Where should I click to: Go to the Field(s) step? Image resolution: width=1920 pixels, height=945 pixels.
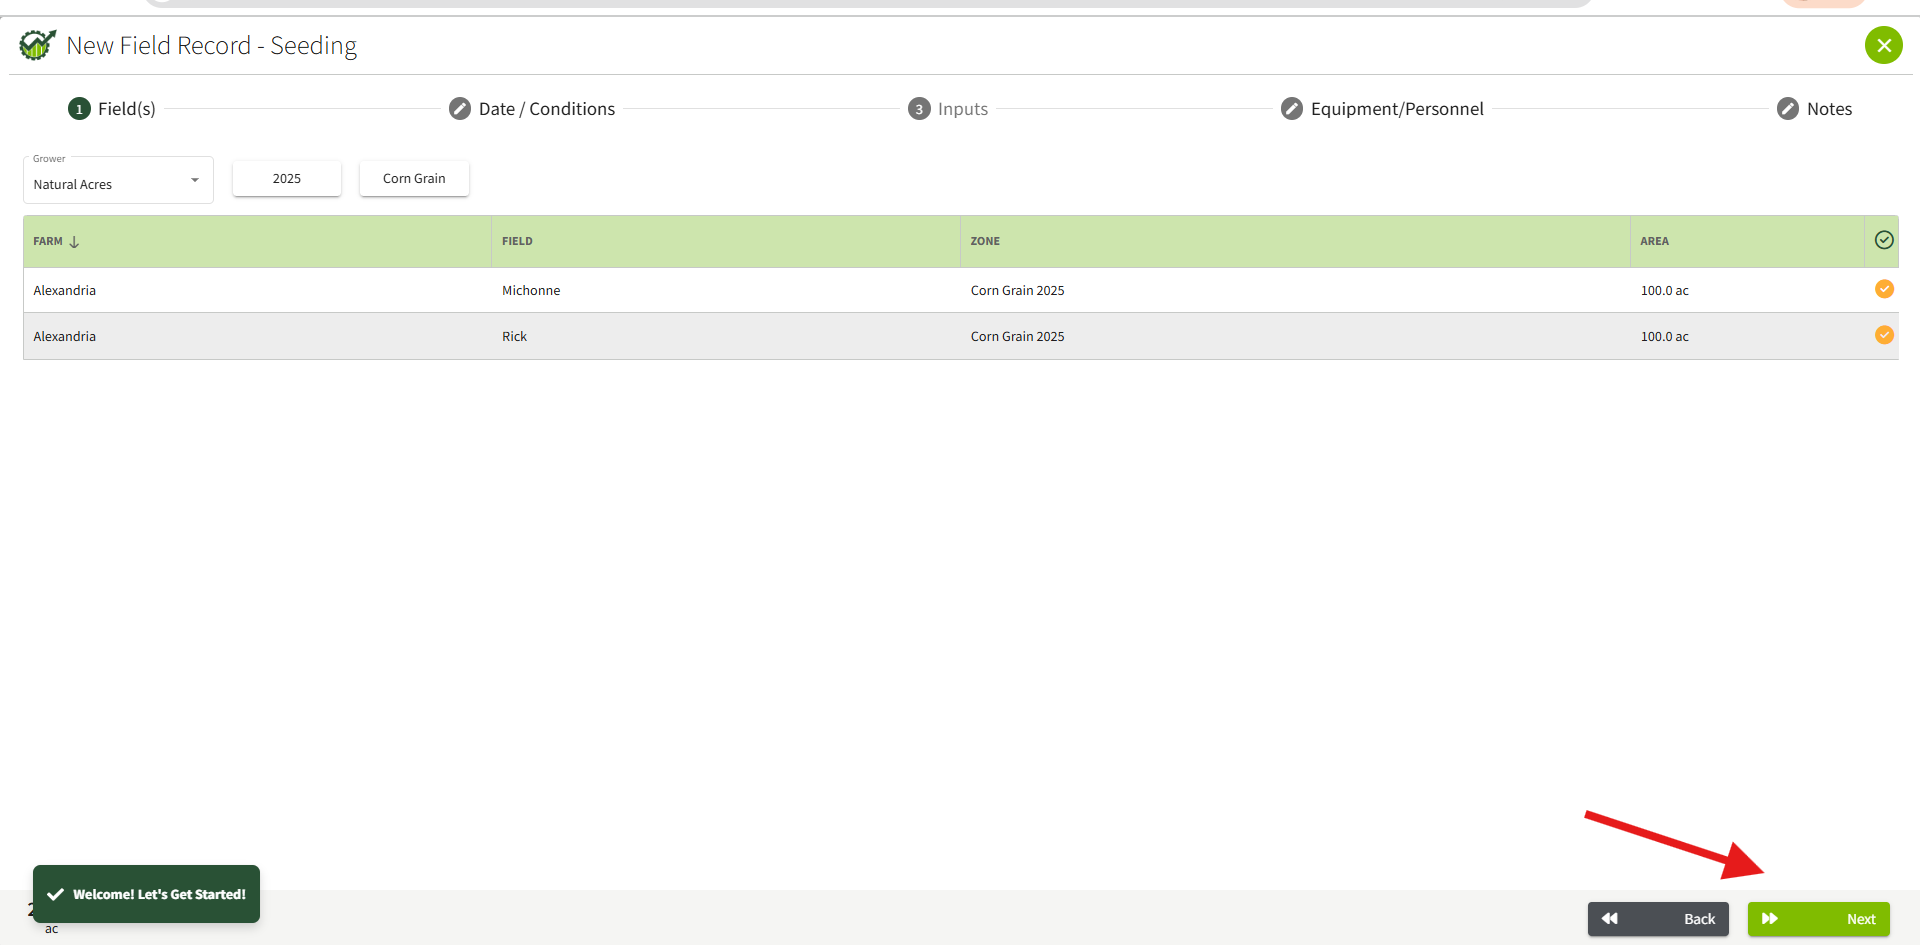(112, 109)
